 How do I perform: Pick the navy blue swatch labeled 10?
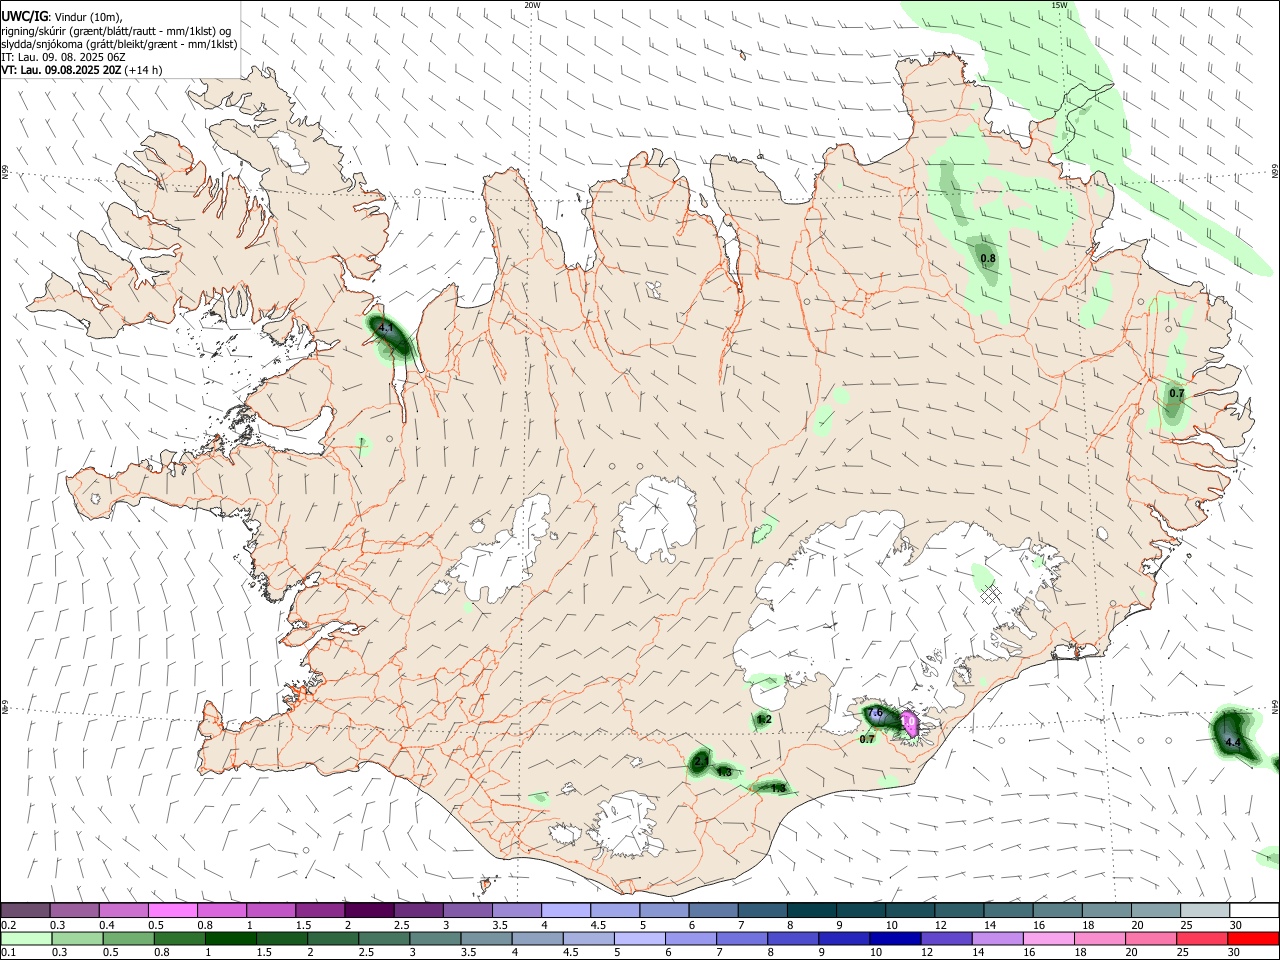[x=894, y=938]
